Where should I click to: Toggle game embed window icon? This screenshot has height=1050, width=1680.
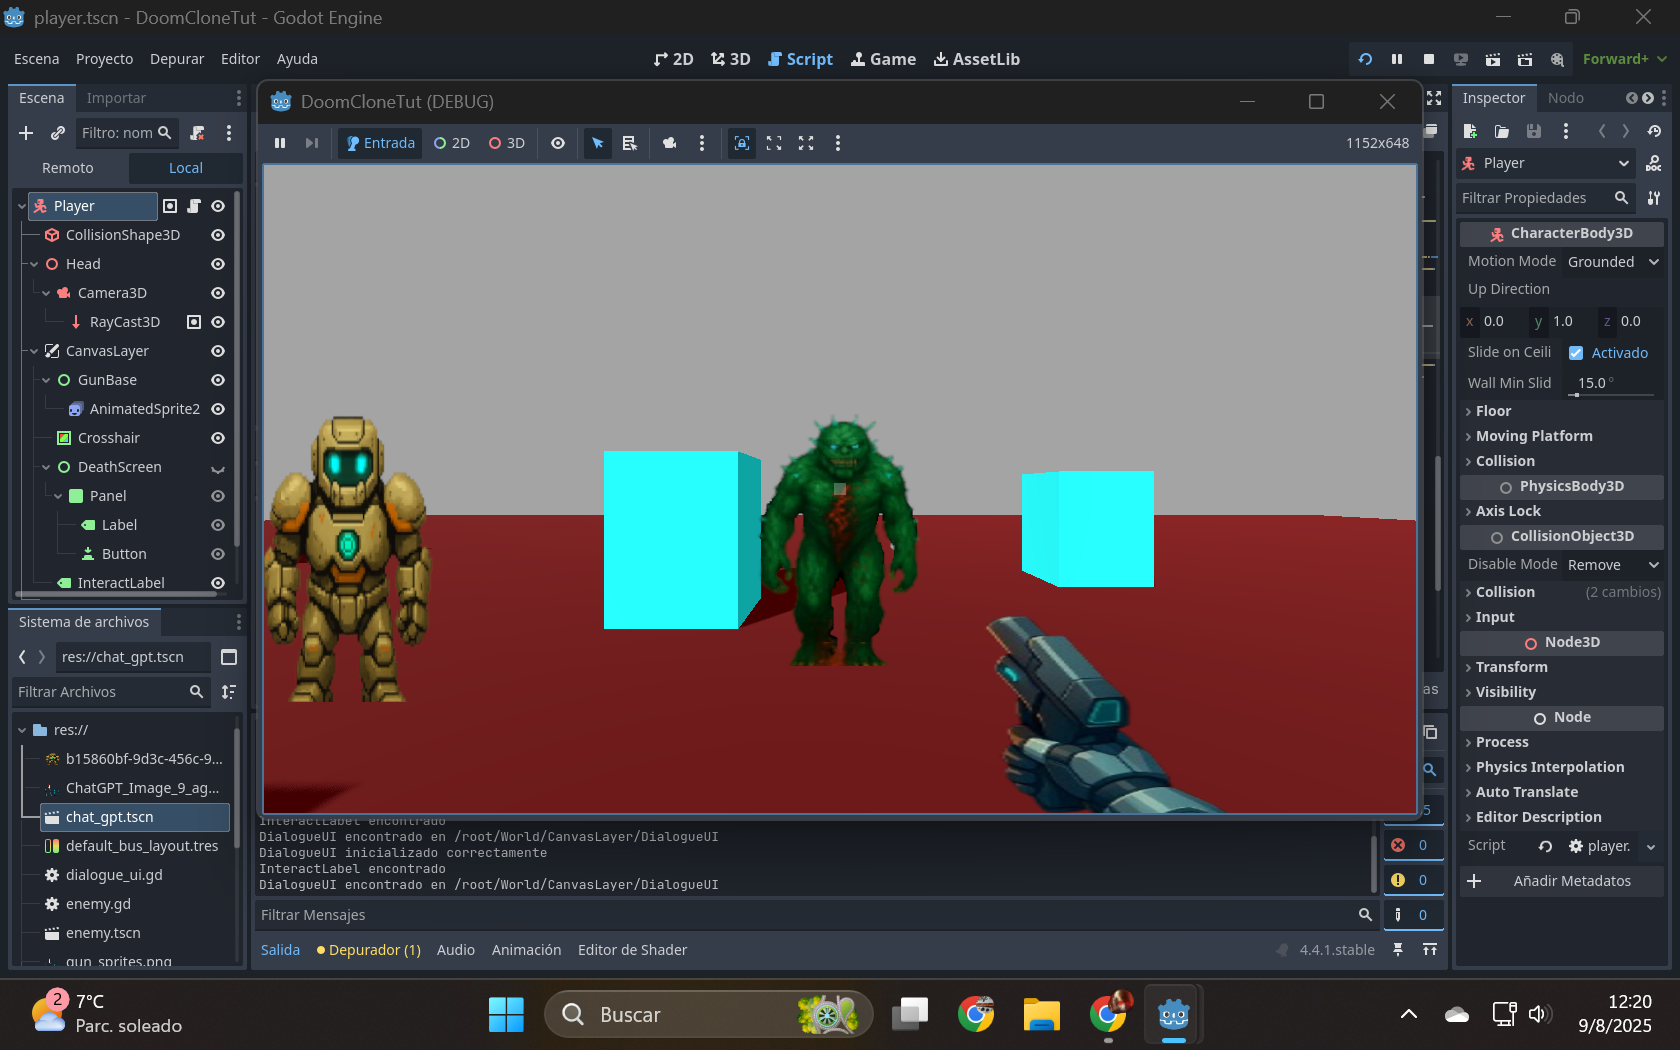[x=742, y=143]
